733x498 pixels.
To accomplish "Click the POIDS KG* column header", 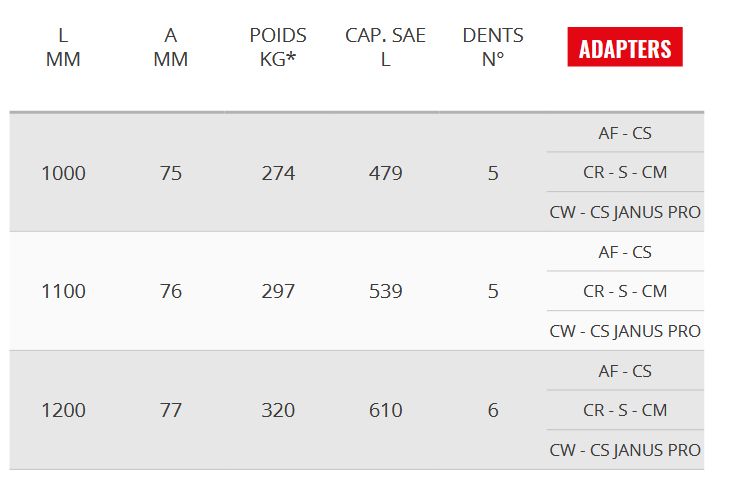I will [x=278, y=47].
